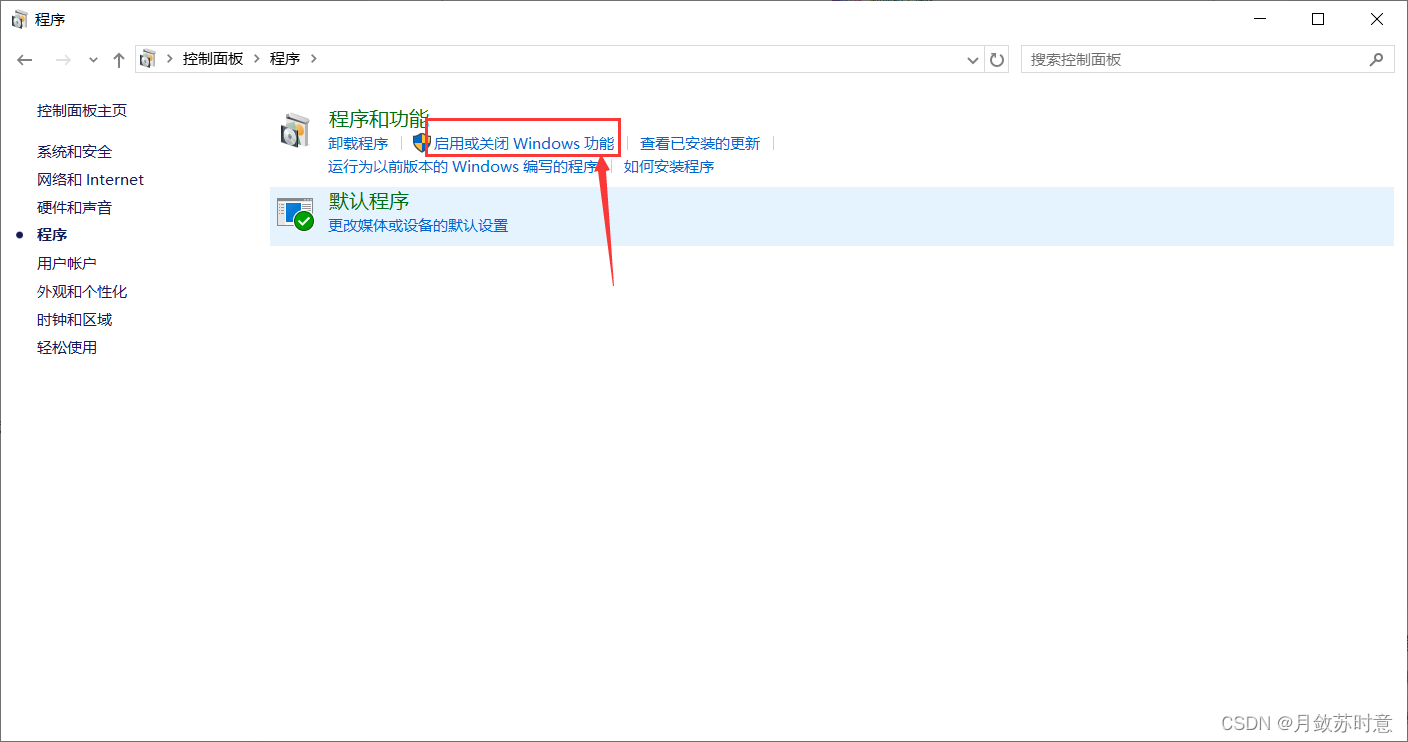Expand chevron after 程序 breadcrumb
Image resolution: width=1408 pixels, height=742 pixels.
click(314, 59)
